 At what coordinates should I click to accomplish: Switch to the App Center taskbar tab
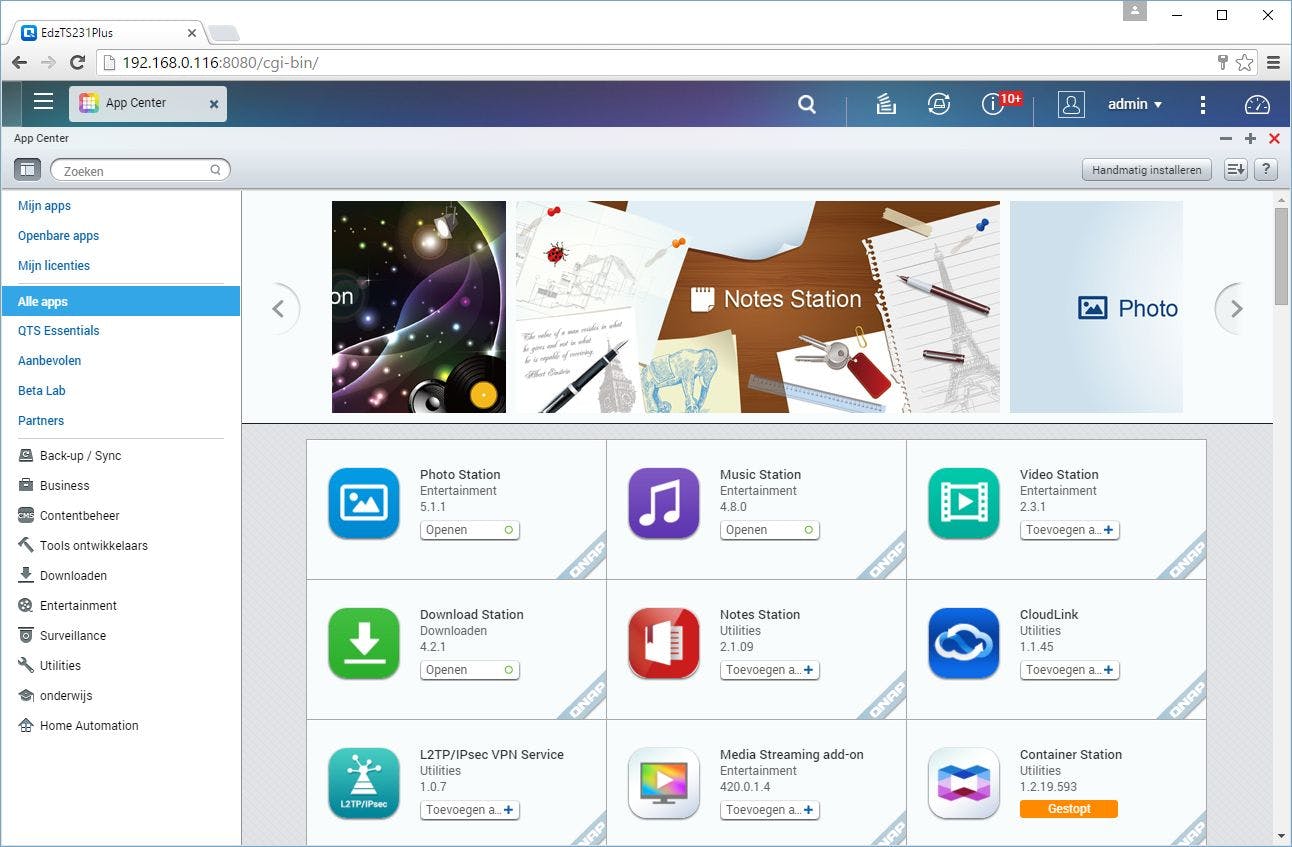[148, 103]
